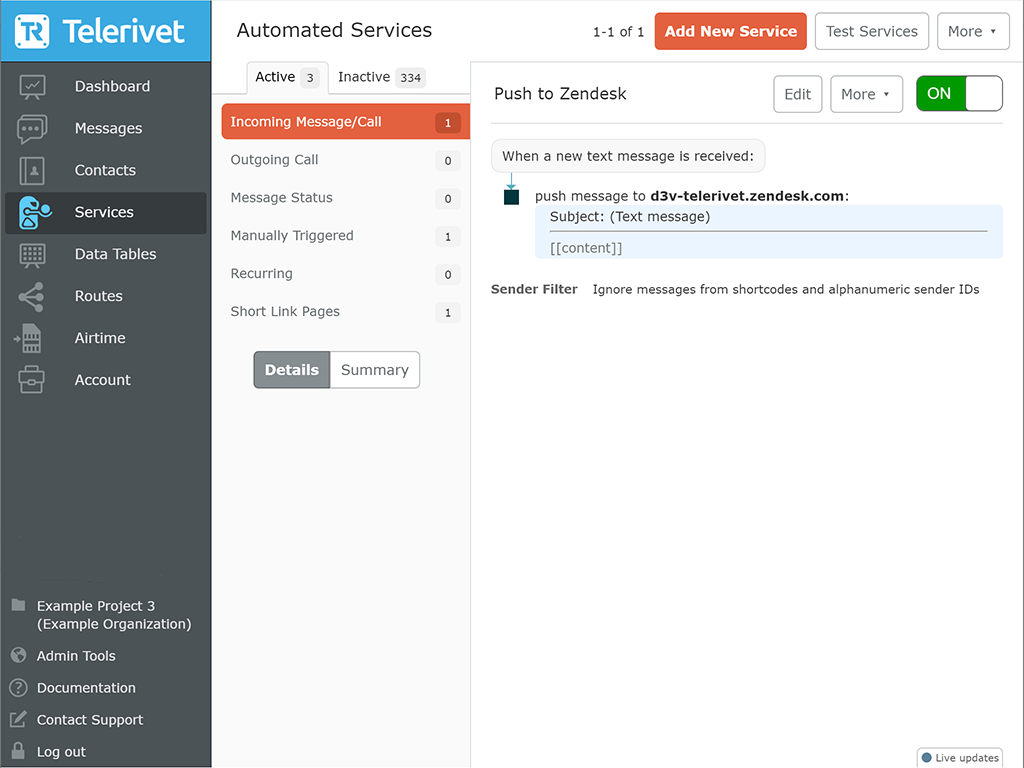
Task: Click the Documentation question mark icon
Action: tap(18, 688)
